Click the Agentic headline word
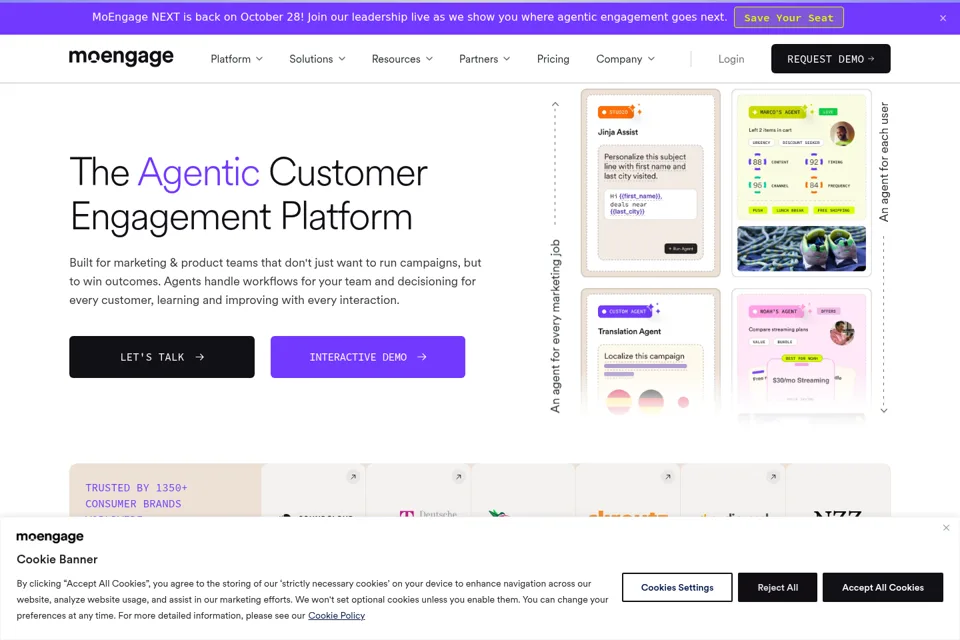This screenshot has width=960, height=640. [198, 172]
